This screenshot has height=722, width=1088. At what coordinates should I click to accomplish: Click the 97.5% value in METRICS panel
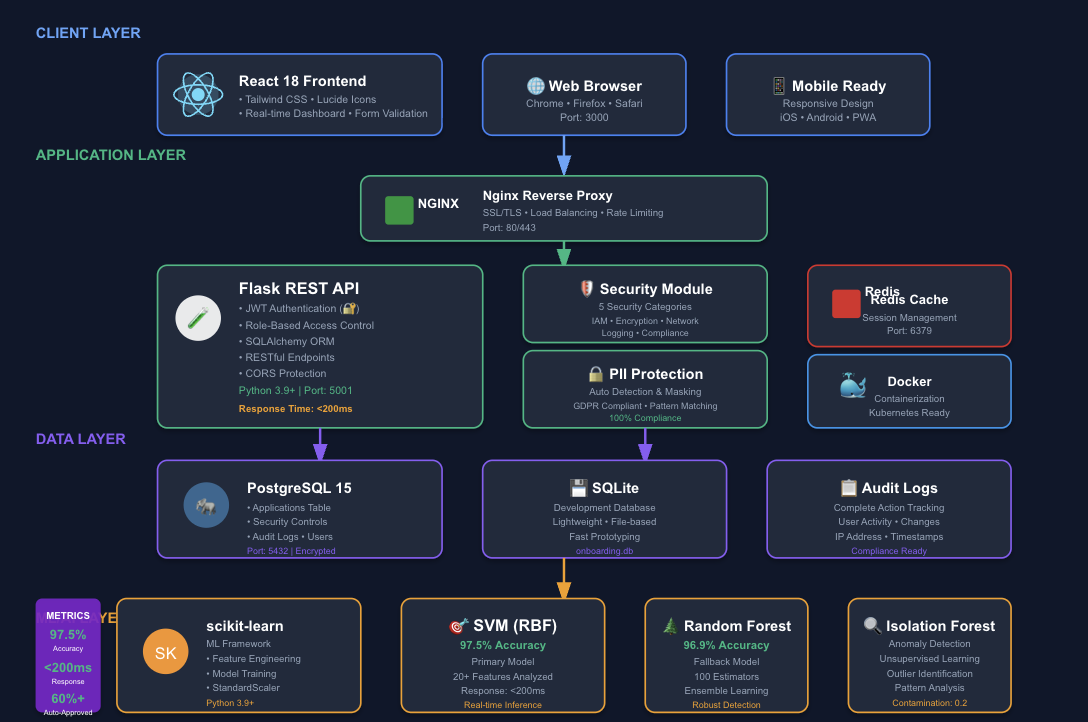coord(68,635)
